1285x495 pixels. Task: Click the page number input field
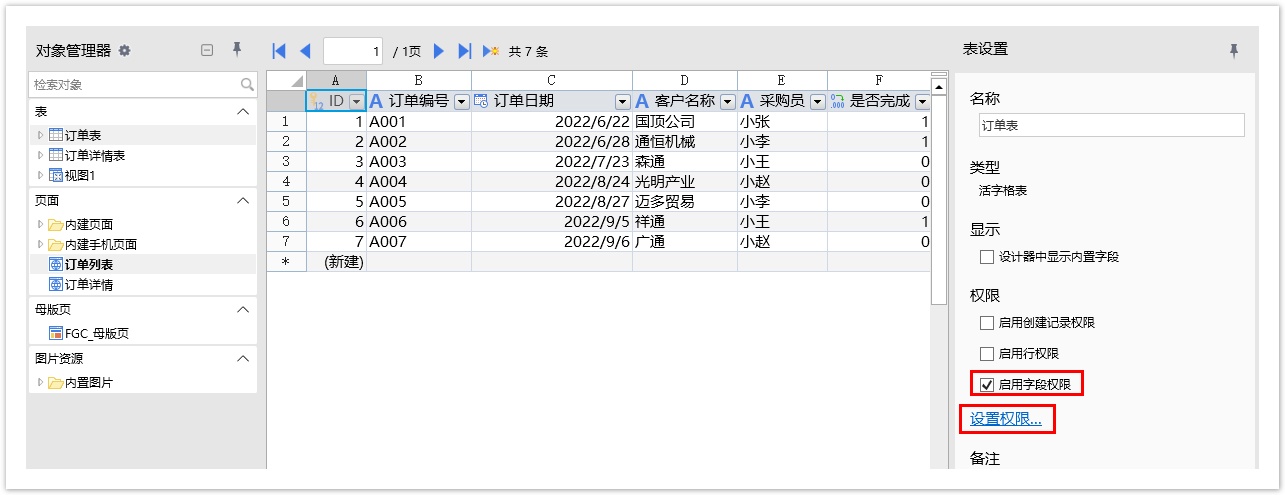[354, 51]
